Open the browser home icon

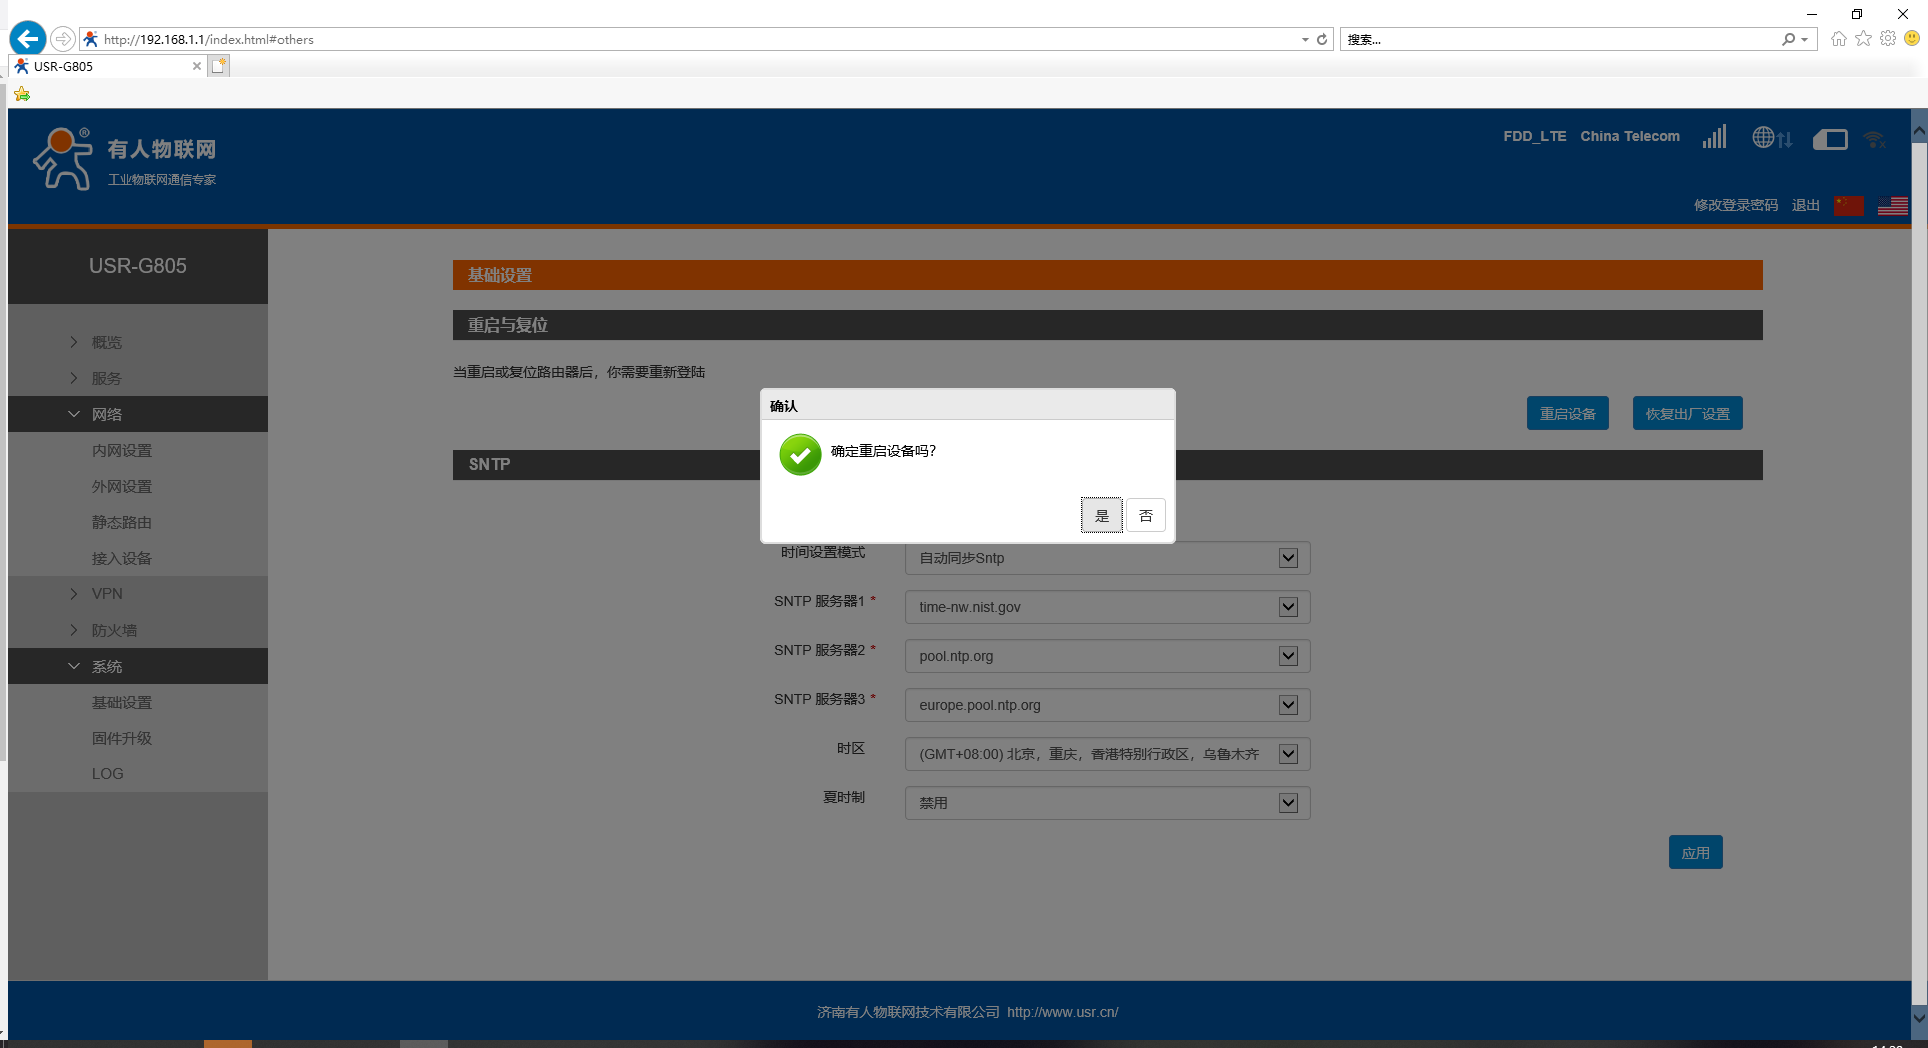pyautogui.click(x=1838, y=39)
